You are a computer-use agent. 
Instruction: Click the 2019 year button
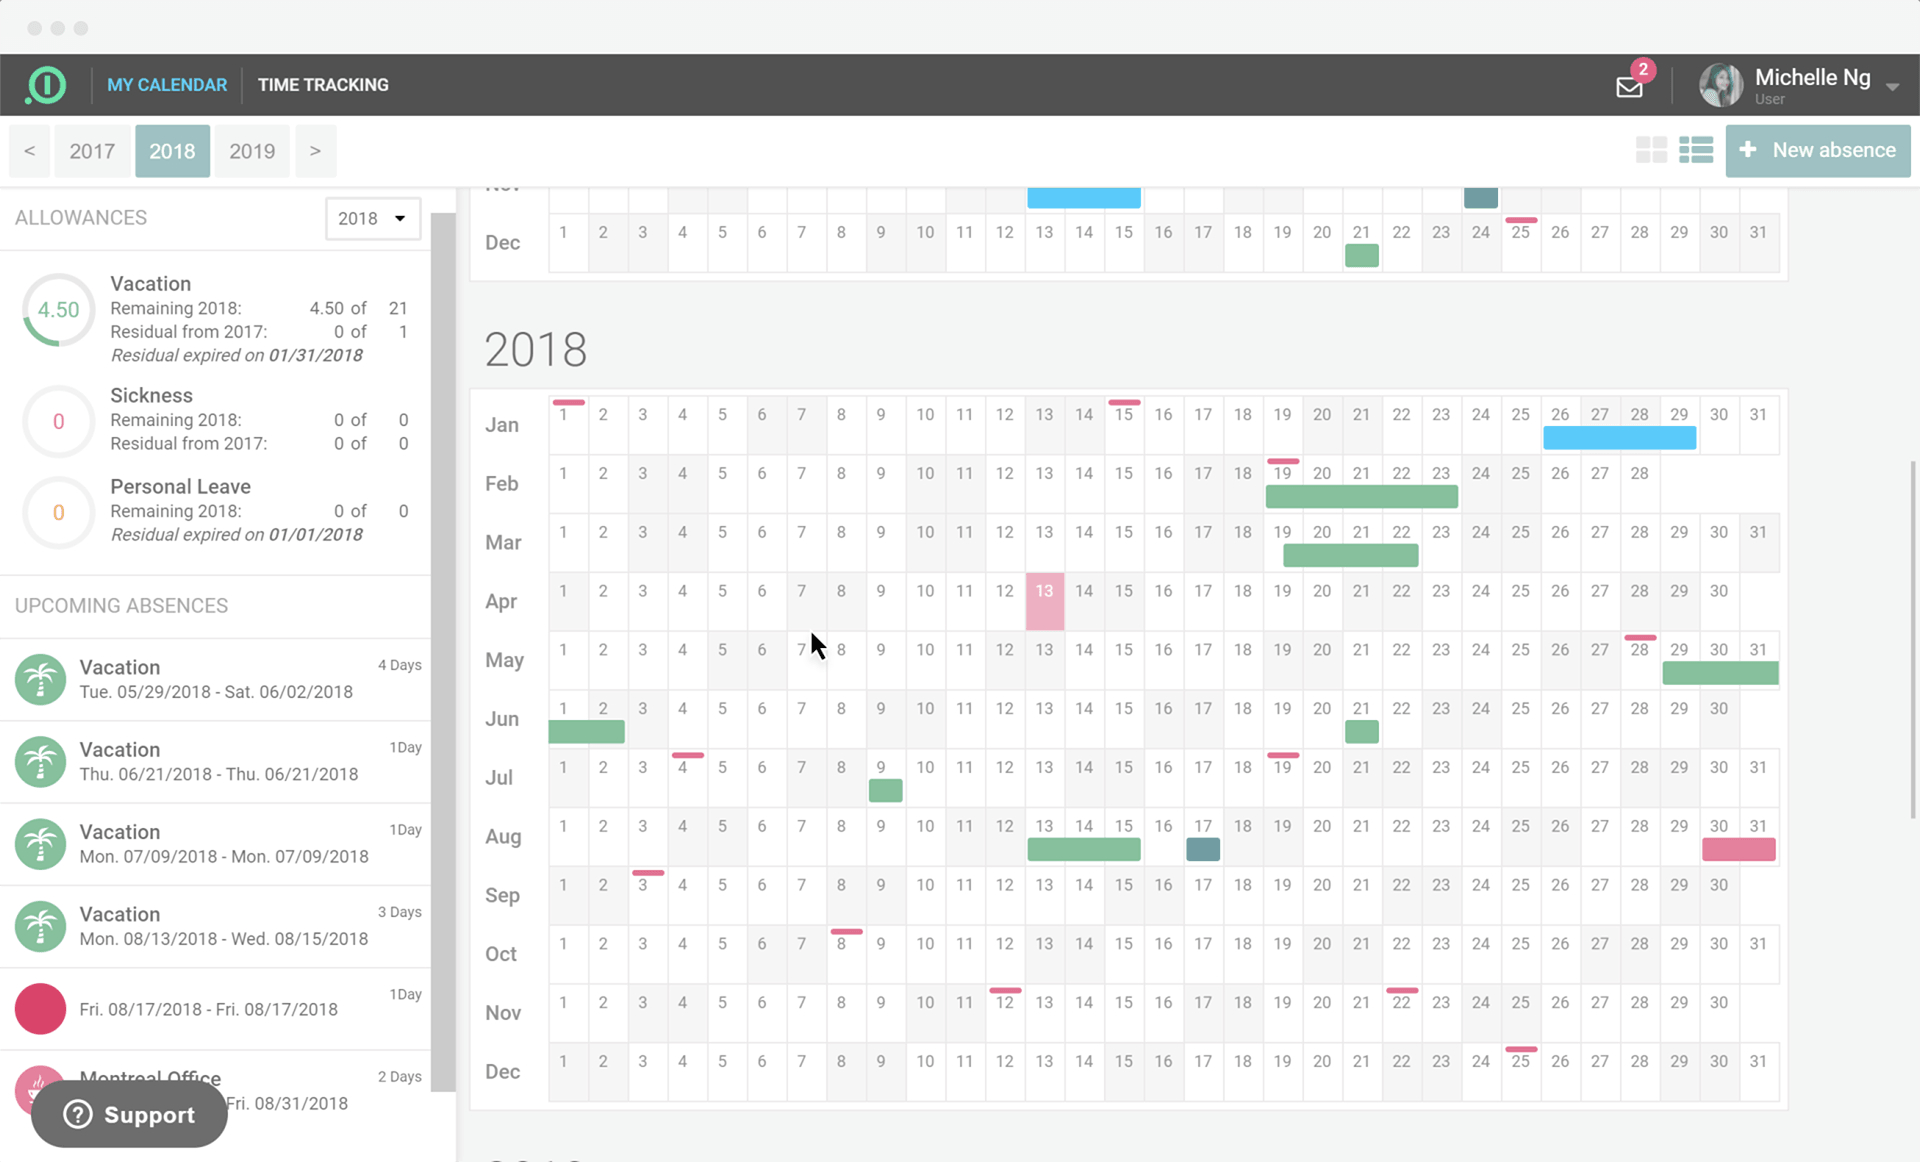251,150
